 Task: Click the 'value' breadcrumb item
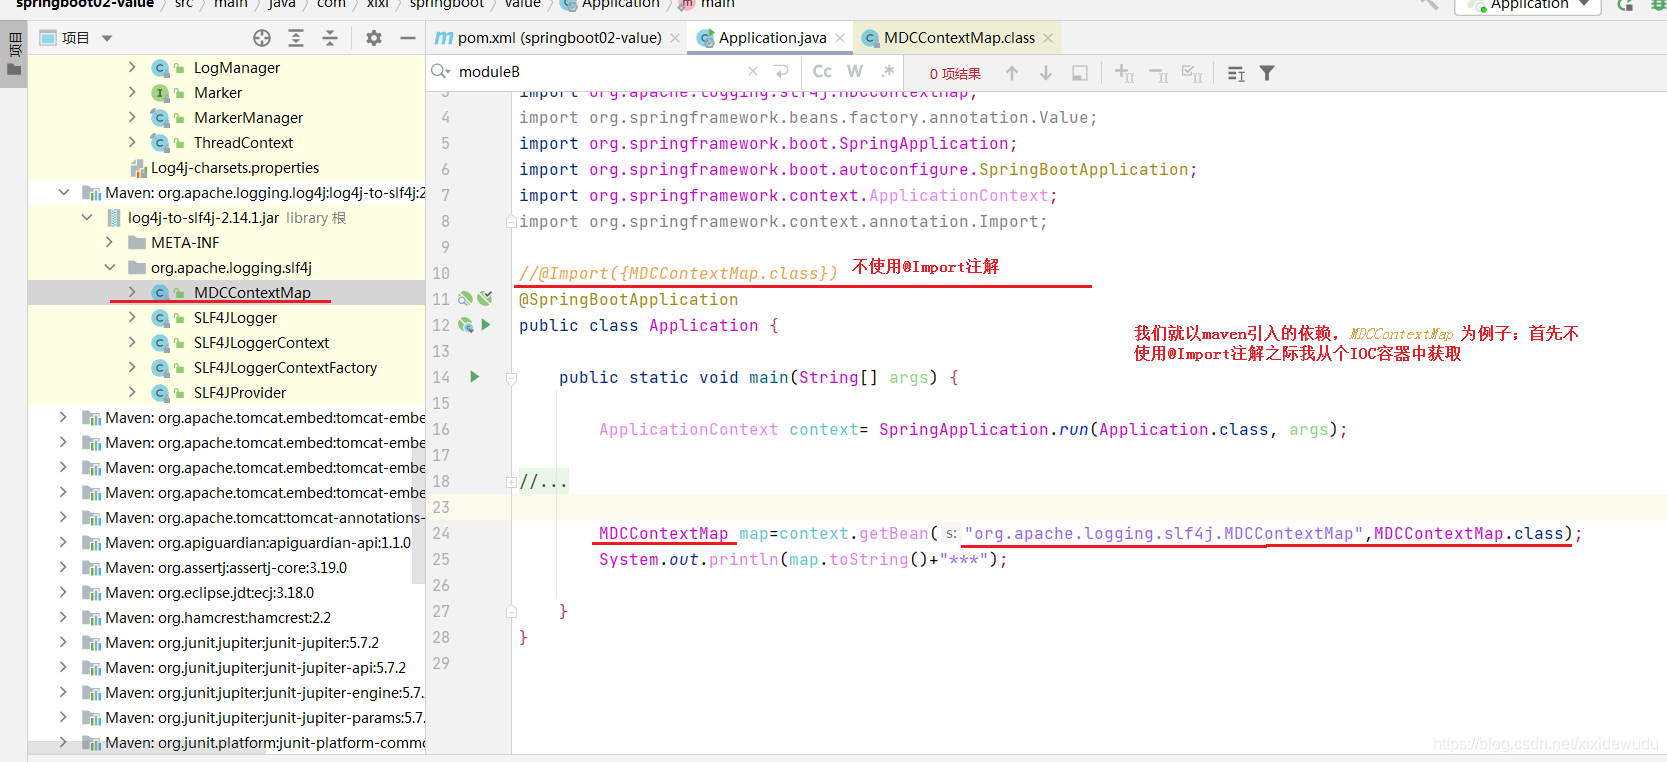[522, 4]
